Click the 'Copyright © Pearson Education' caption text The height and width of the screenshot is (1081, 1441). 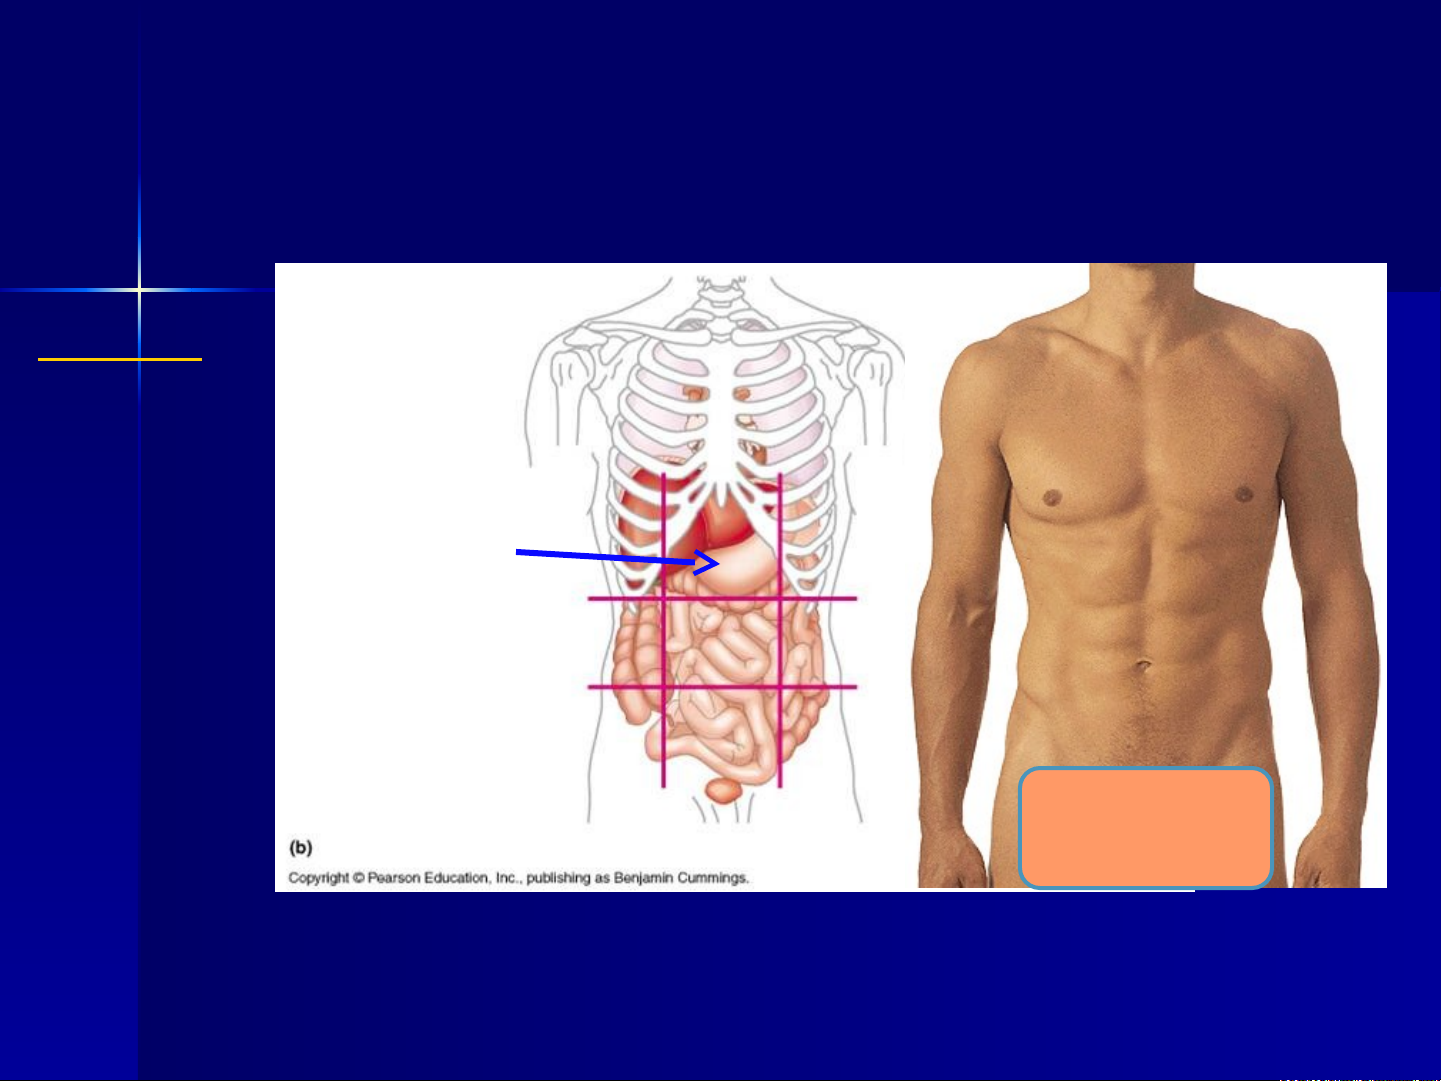tap(518, 878)
